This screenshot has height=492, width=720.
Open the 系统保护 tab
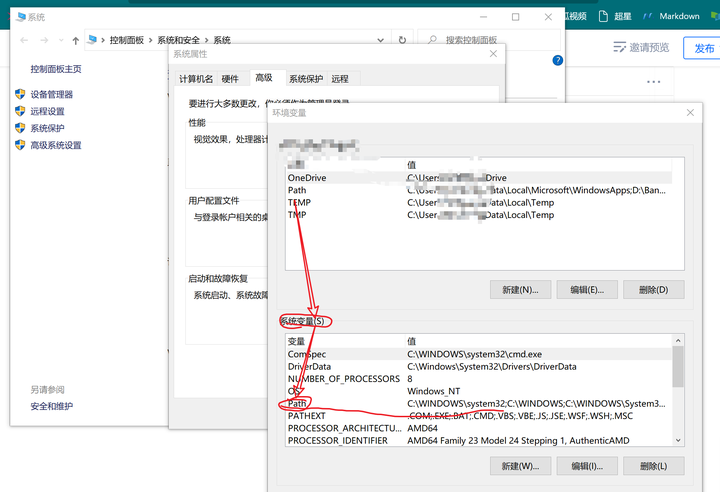[x=306, y=79]
